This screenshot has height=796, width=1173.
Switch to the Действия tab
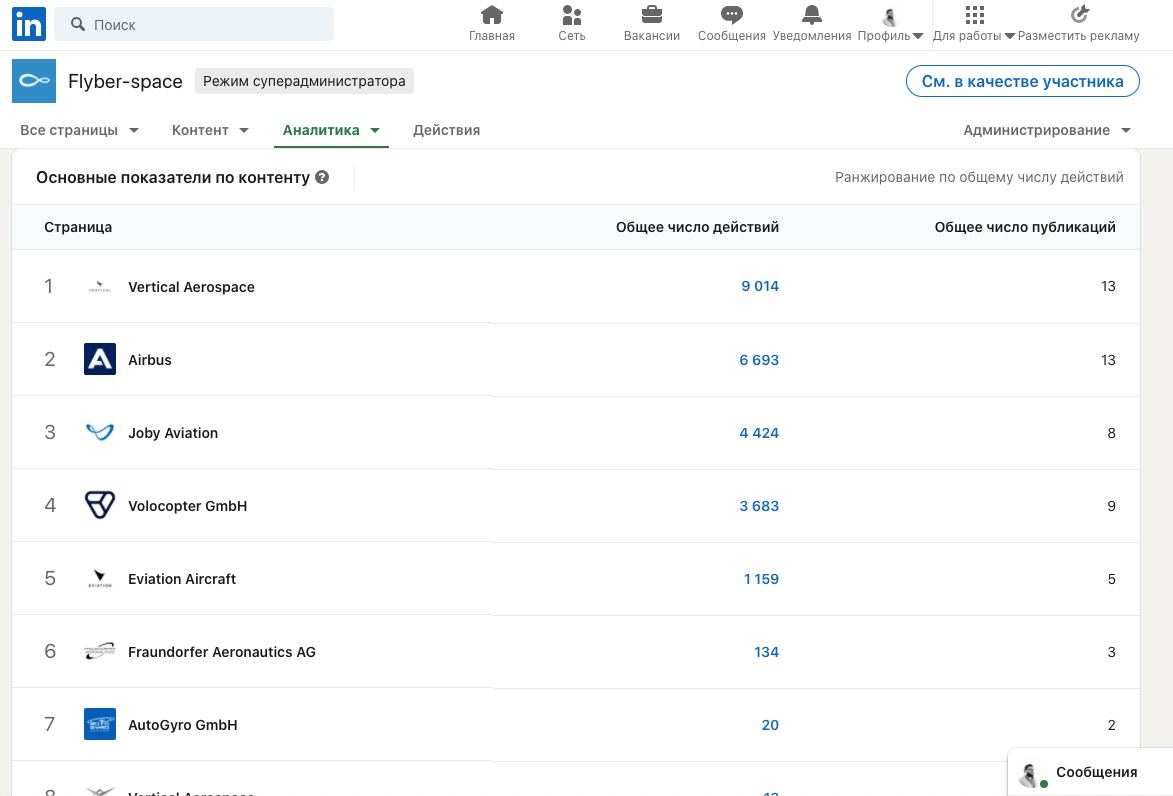coord(446,130)
